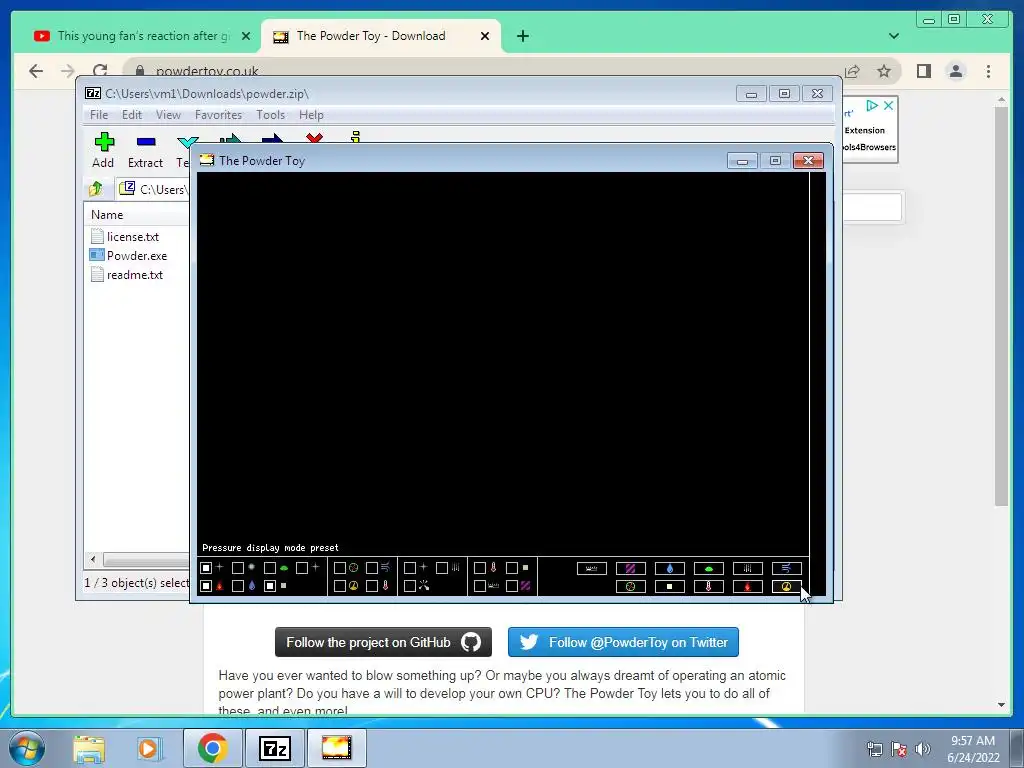Close the ad with its X icon
This screenshot has height=768, width=1024.
coord(888,105)
